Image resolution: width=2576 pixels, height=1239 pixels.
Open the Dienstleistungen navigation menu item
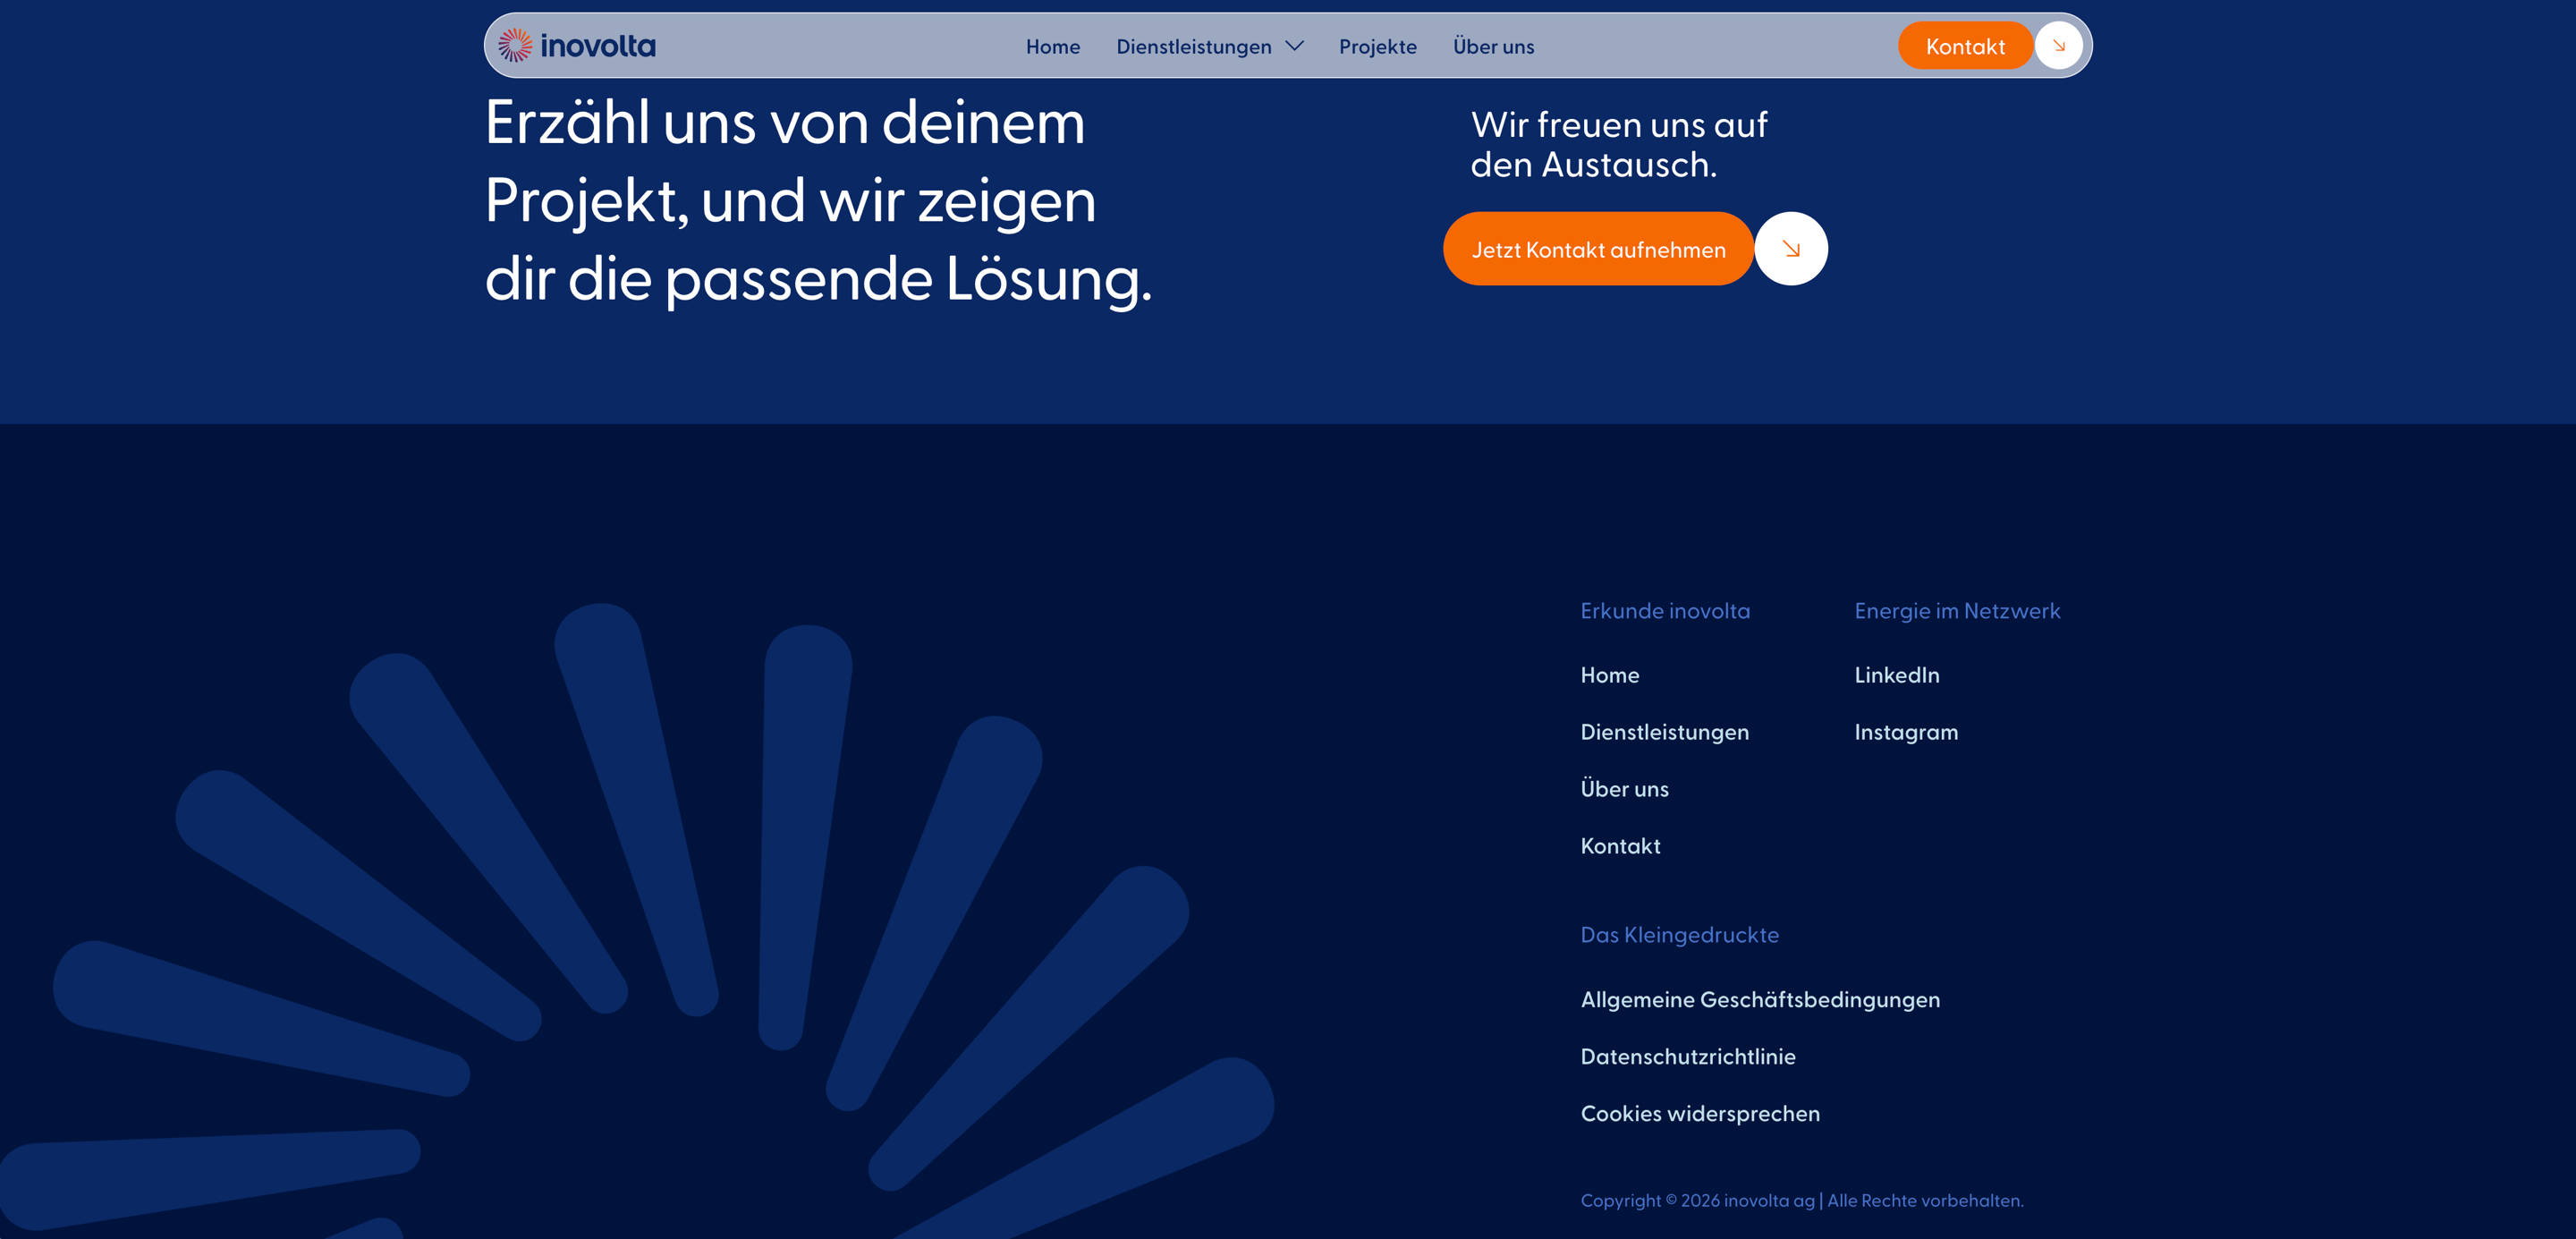pyautogui.click(x=1194, y=46)
